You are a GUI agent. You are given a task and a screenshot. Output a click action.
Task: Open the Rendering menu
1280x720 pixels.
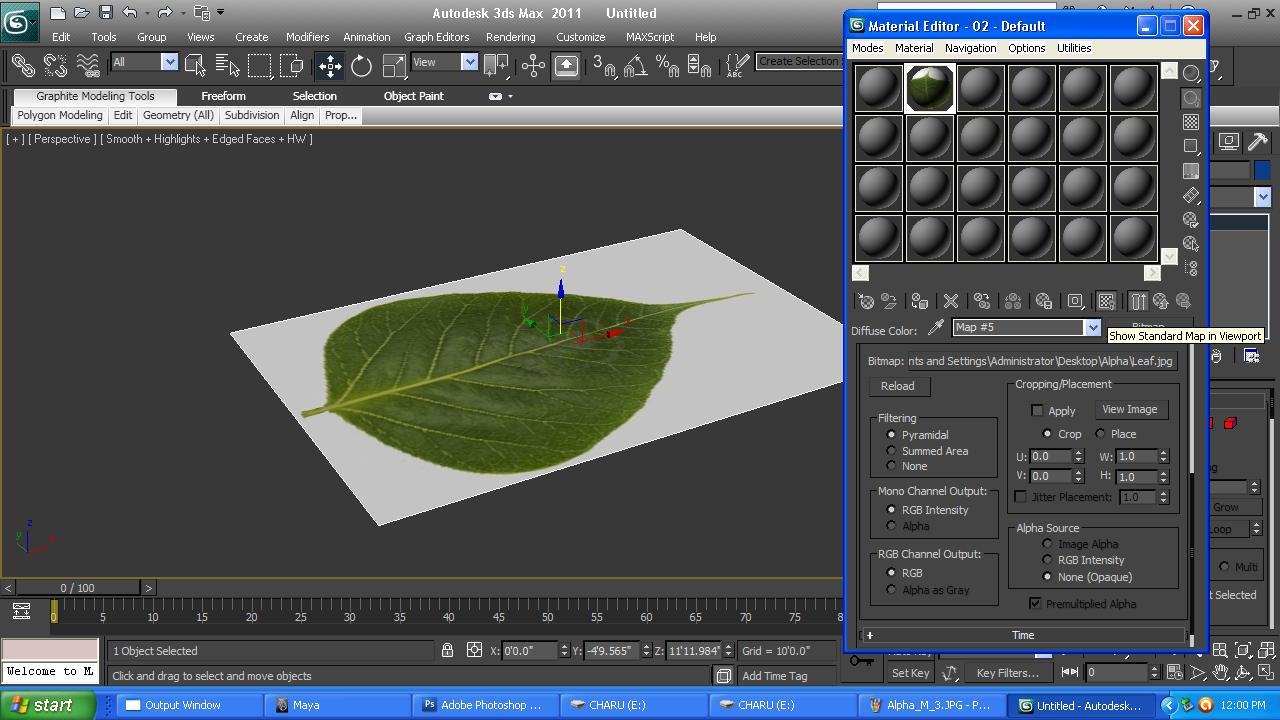tap(511, 37)
